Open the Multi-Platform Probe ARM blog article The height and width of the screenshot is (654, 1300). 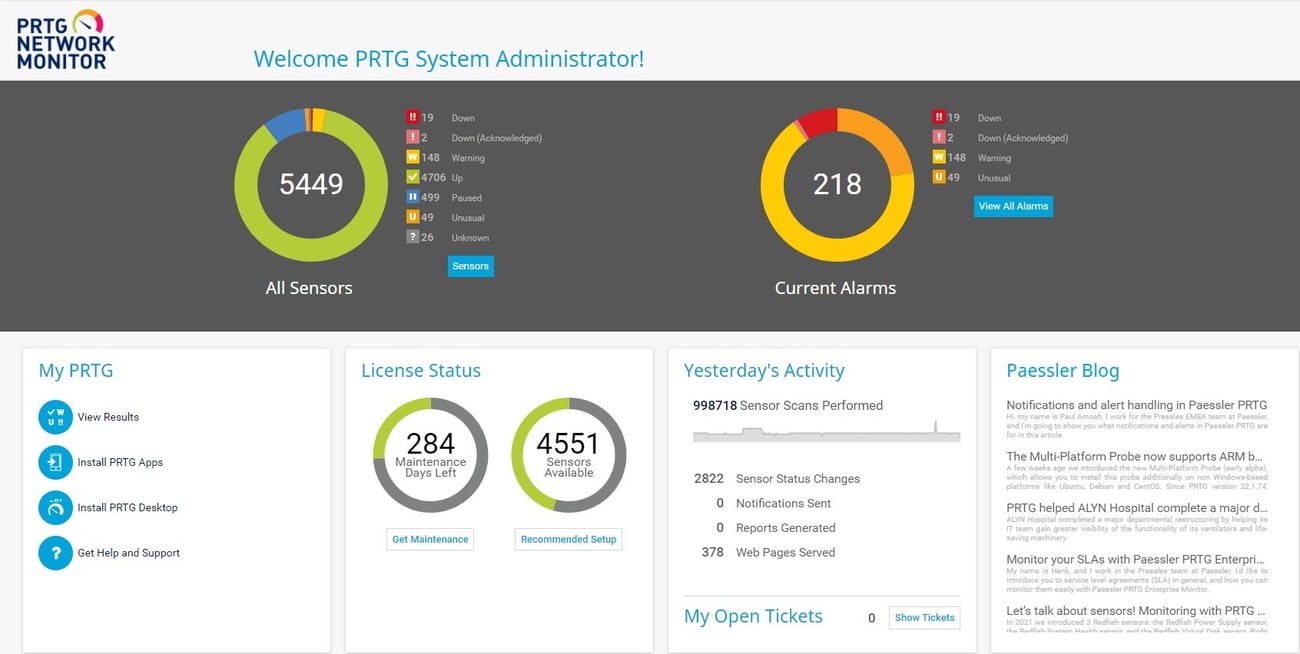pyautogui.click(x=1134, y=455)
